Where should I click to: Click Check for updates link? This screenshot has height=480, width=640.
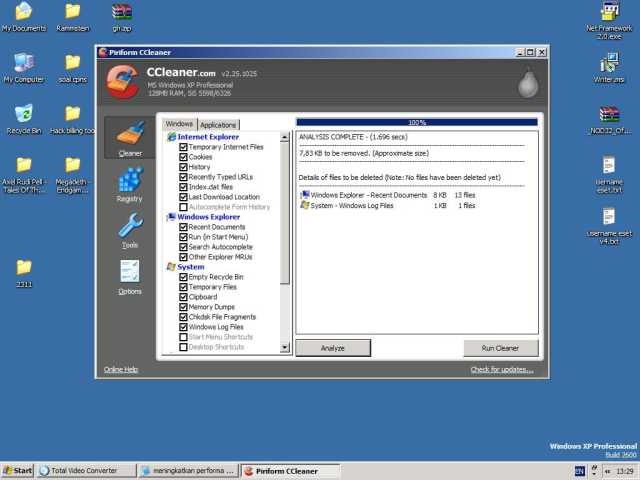(502, 369)
